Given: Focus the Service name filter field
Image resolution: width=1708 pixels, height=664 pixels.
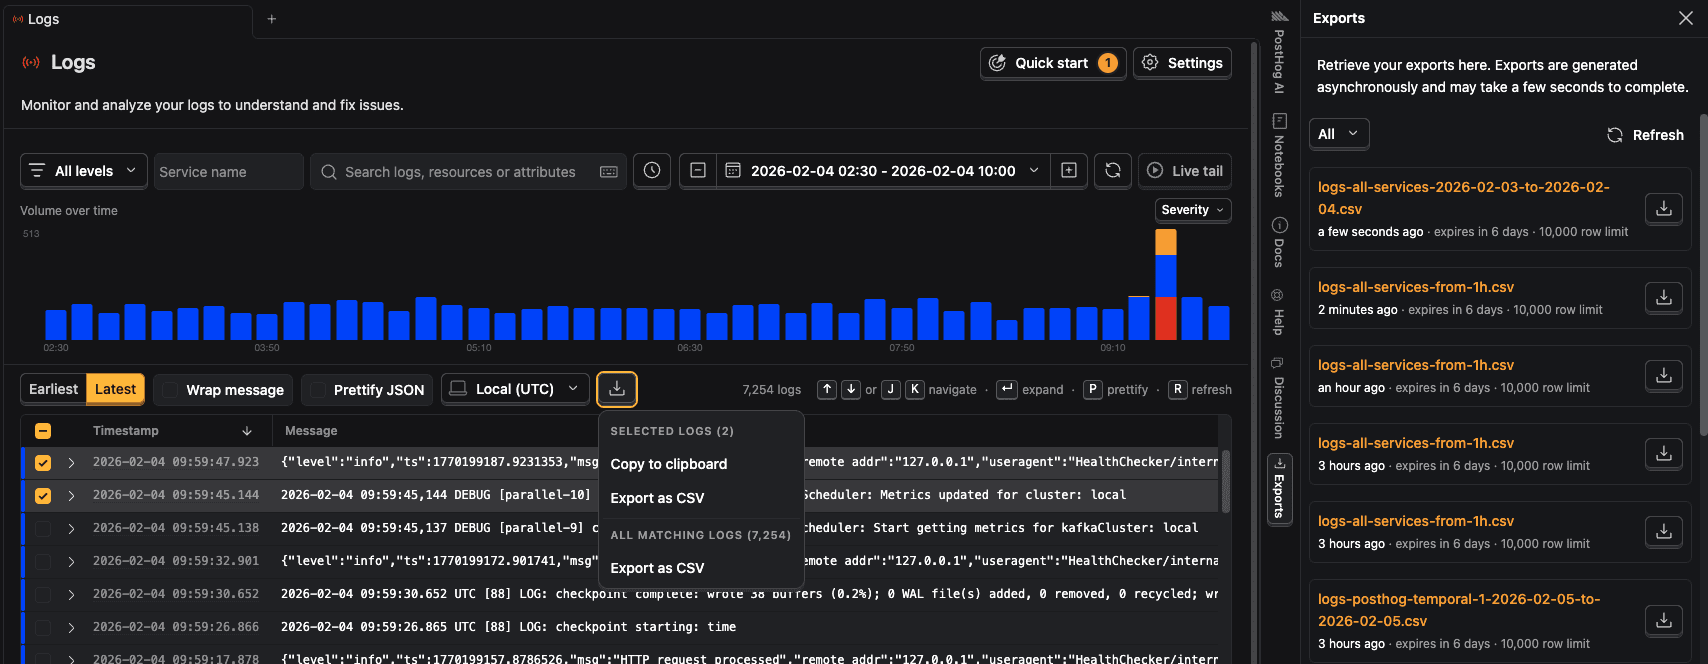Looking at the screenshot, I should (x=229, y=171).
